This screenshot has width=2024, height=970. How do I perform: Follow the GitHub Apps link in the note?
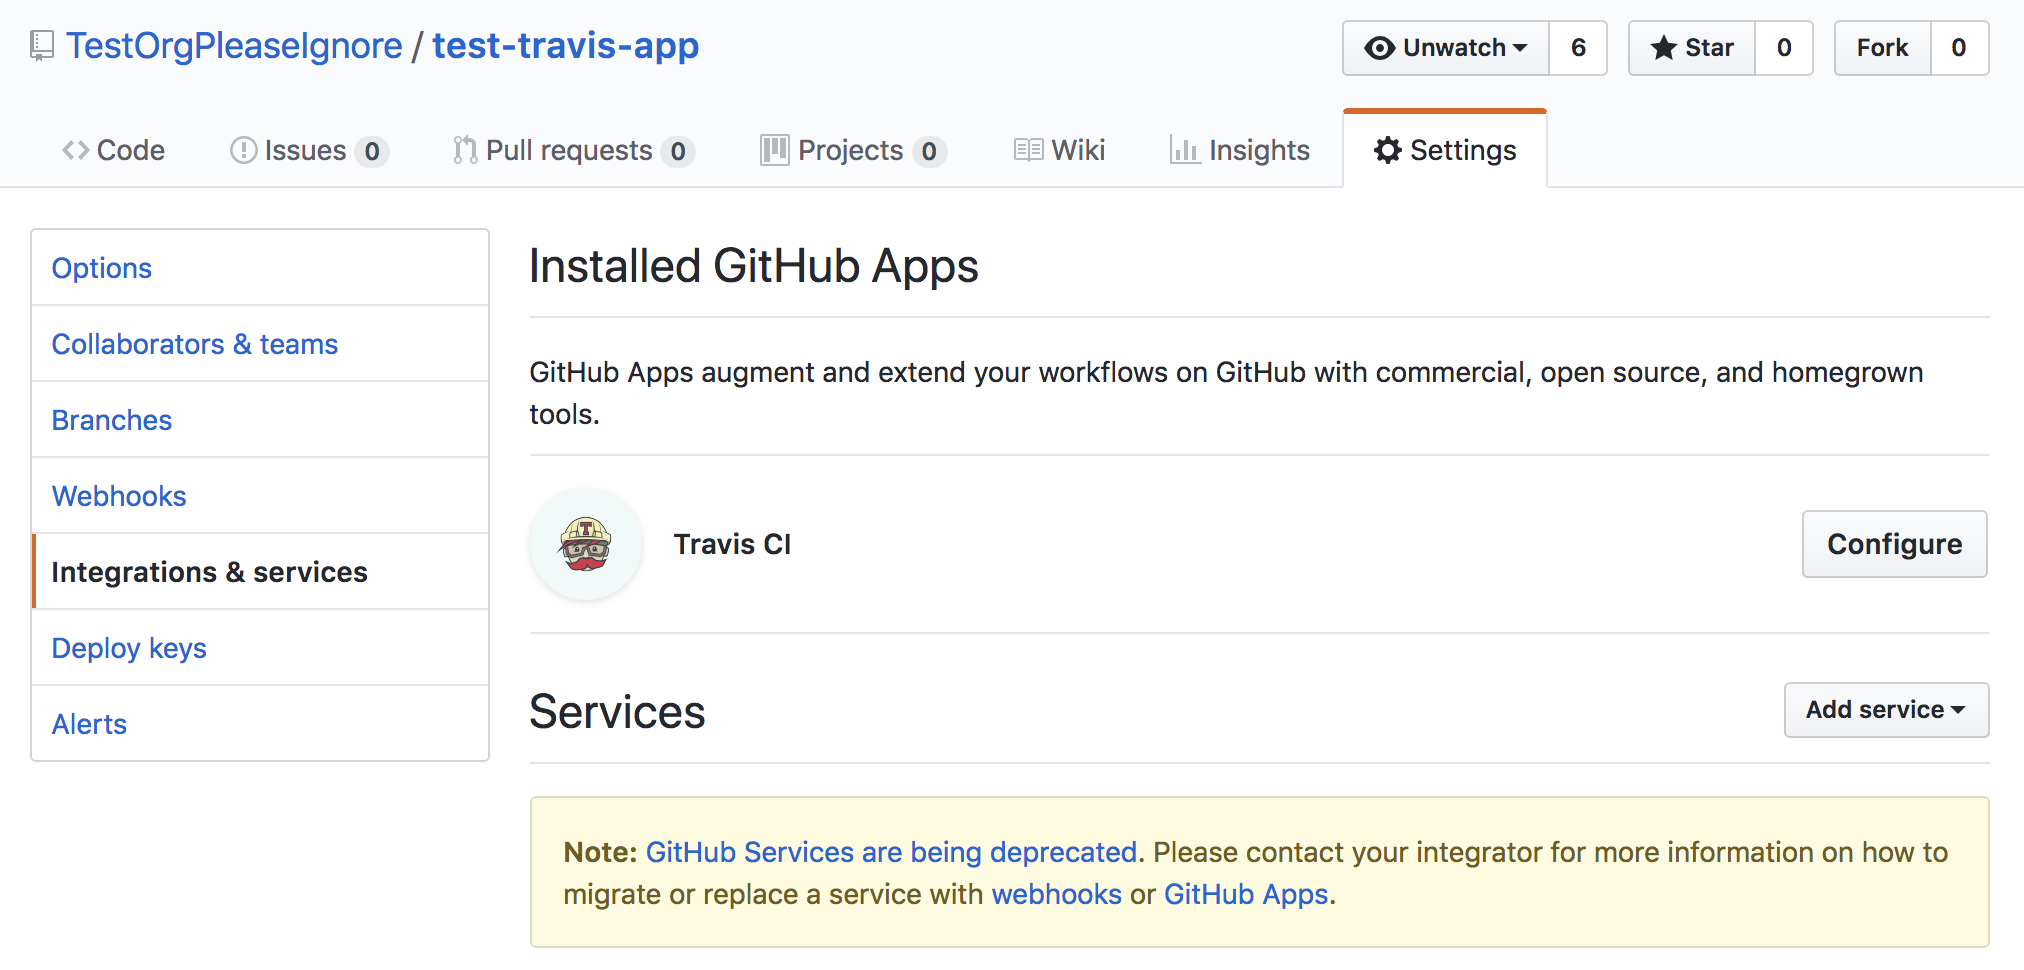point(1246,894)
